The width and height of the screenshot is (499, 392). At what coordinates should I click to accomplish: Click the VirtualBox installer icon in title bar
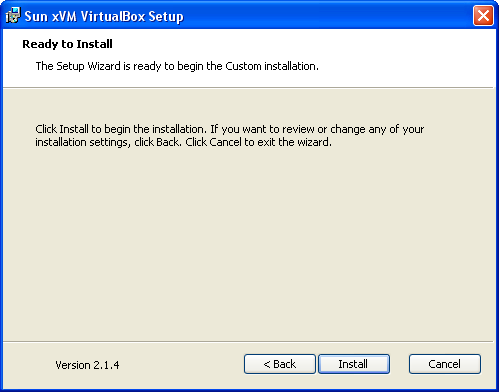pyautogui.click(x=13, y=15)
